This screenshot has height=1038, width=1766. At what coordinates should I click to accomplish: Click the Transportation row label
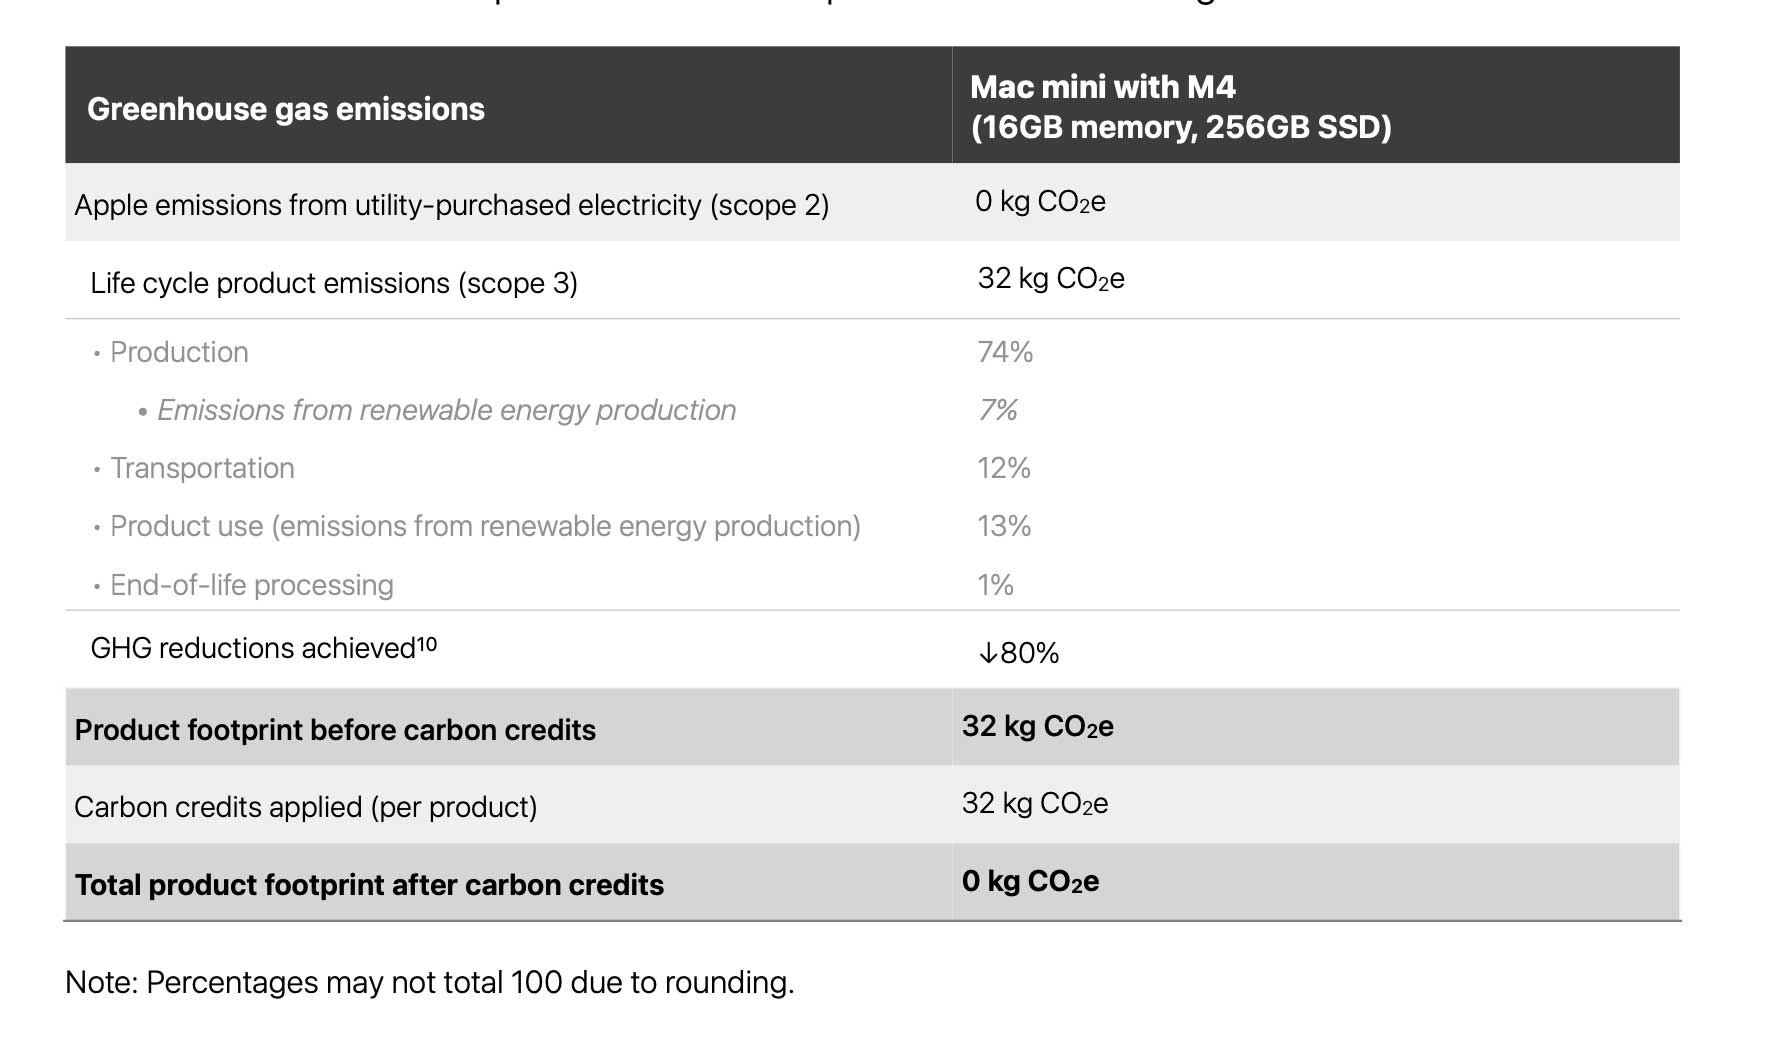click(202, 468)
